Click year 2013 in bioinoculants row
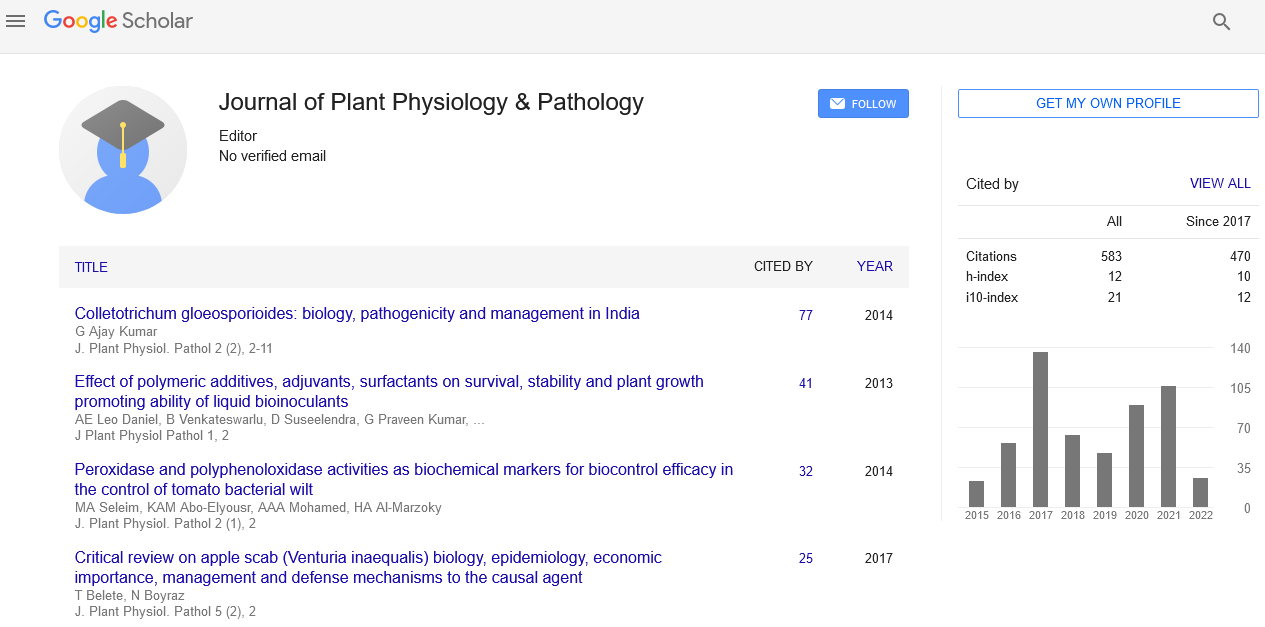Viewport: 1265px width, 627px height. pos(879,383)
